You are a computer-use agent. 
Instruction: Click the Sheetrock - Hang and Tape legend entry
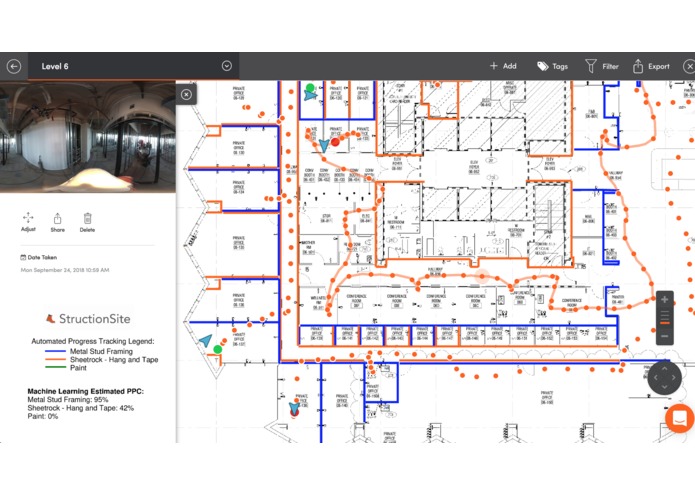pyautogui.click(x=102, y=359)
